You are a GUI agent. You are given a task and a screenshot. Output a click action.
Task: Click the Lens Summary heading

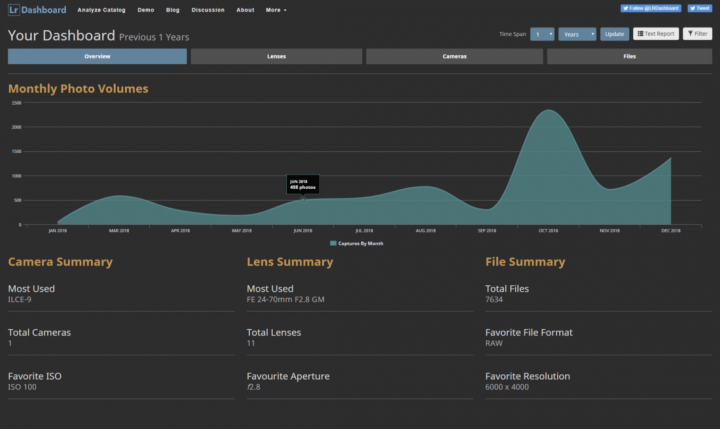(290, 262)
